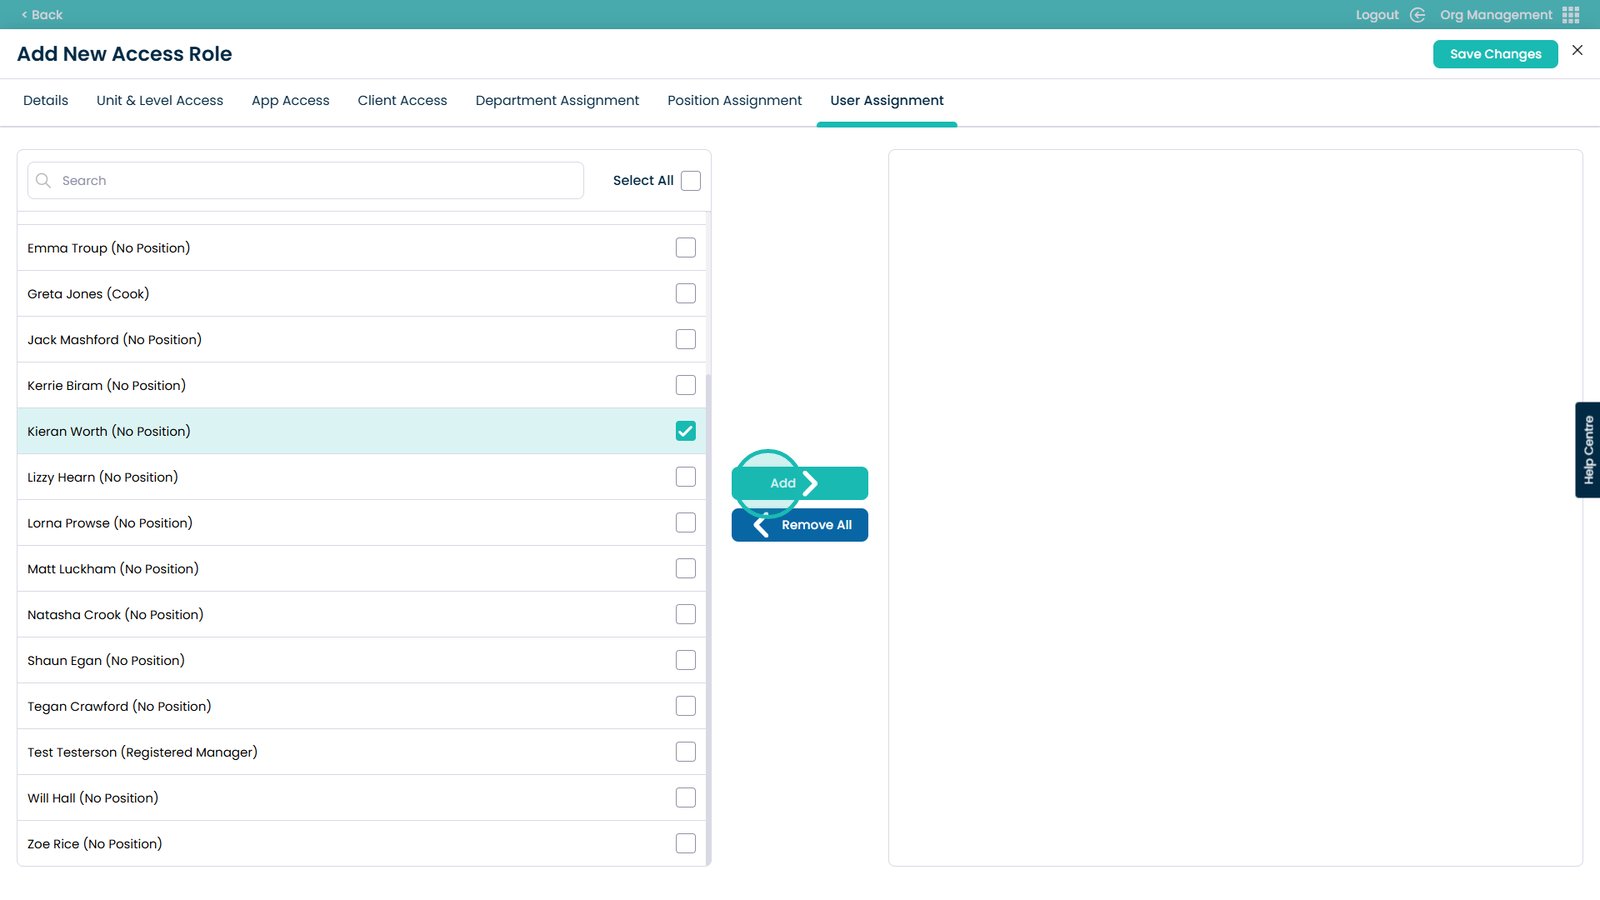Click the logout arrow icon
This screenshot has width=1600, height=900.
coord(1417,15)
